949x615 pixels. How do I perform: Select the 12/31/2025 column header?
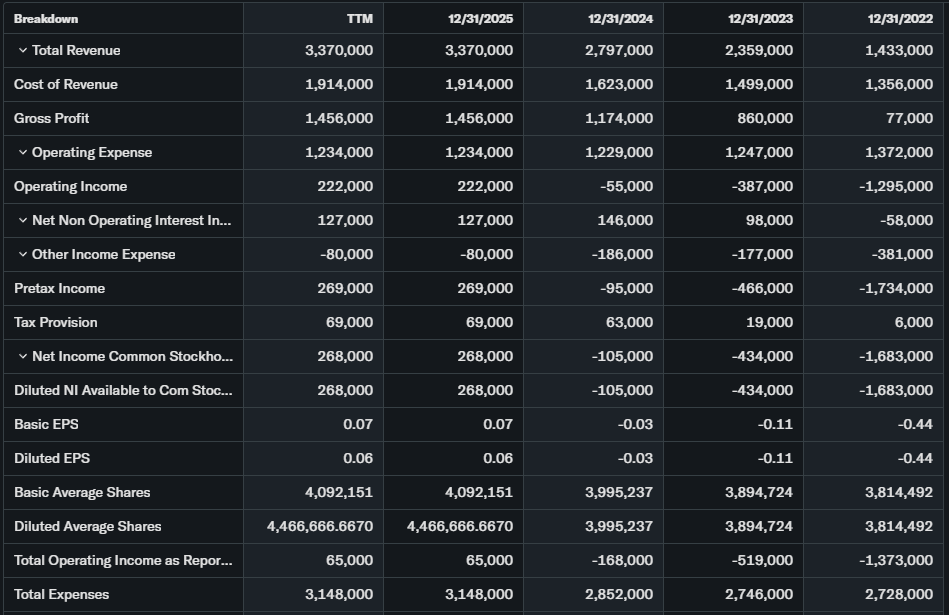pyautogui.click(x=480, y=19)
